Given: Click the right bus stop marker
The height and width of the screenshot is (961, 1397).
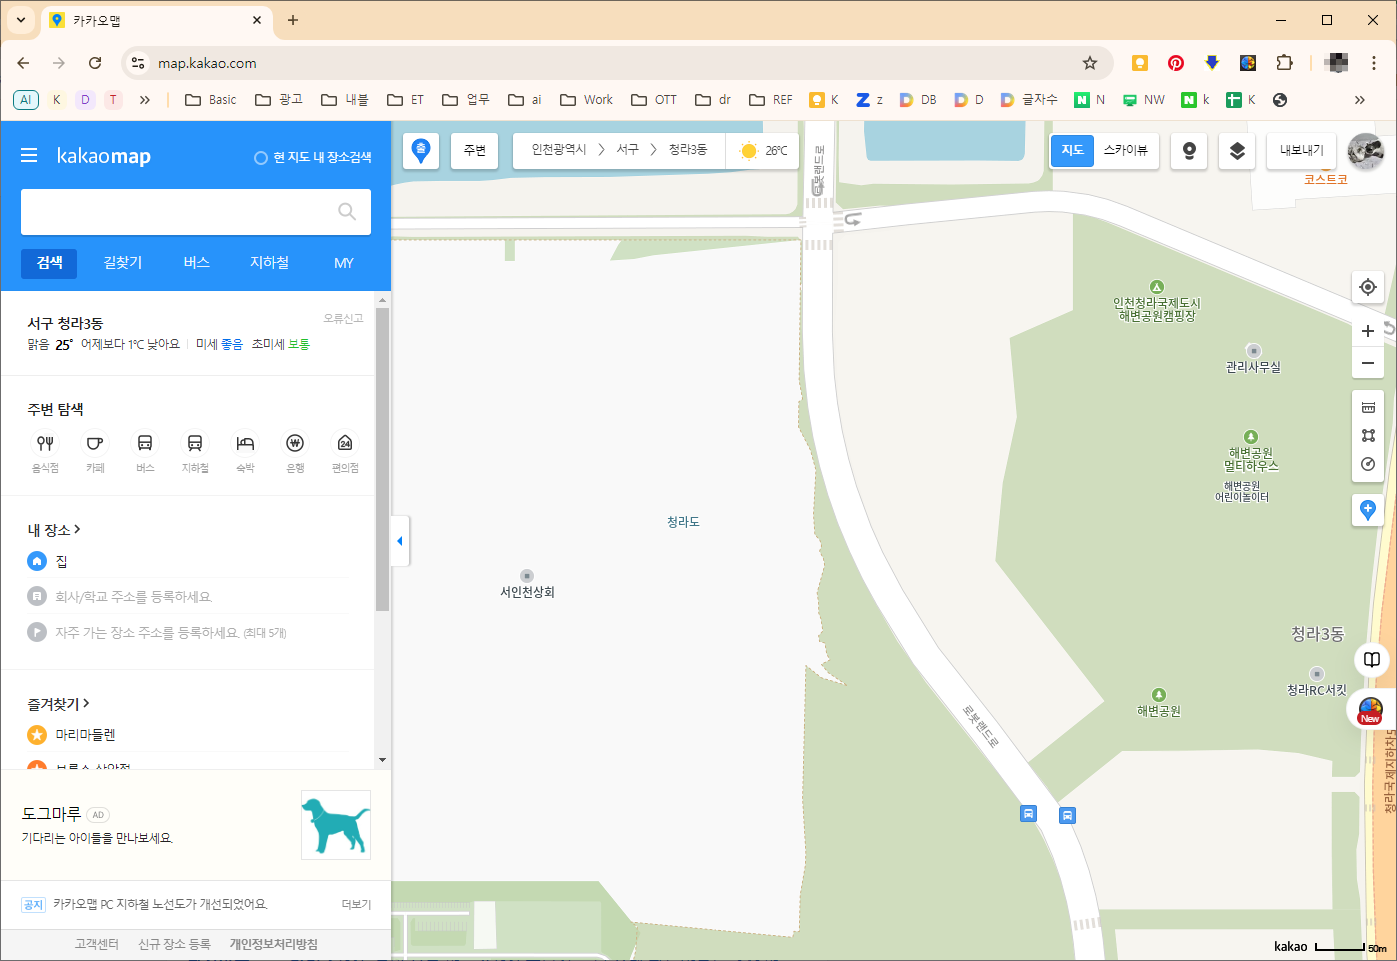Looking at the screenshot, I should (x=1067, y=815).
